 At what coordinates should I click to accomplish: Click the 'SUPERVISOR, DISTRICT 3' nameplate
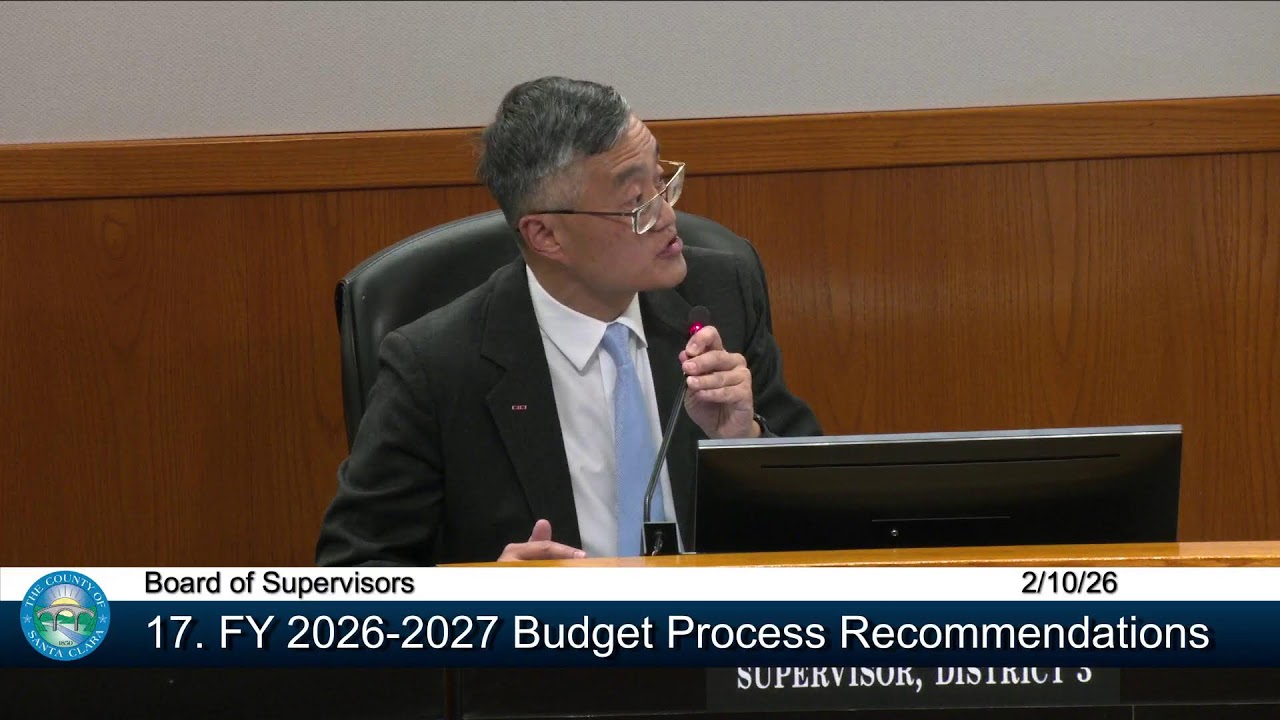tap(913, 677)
